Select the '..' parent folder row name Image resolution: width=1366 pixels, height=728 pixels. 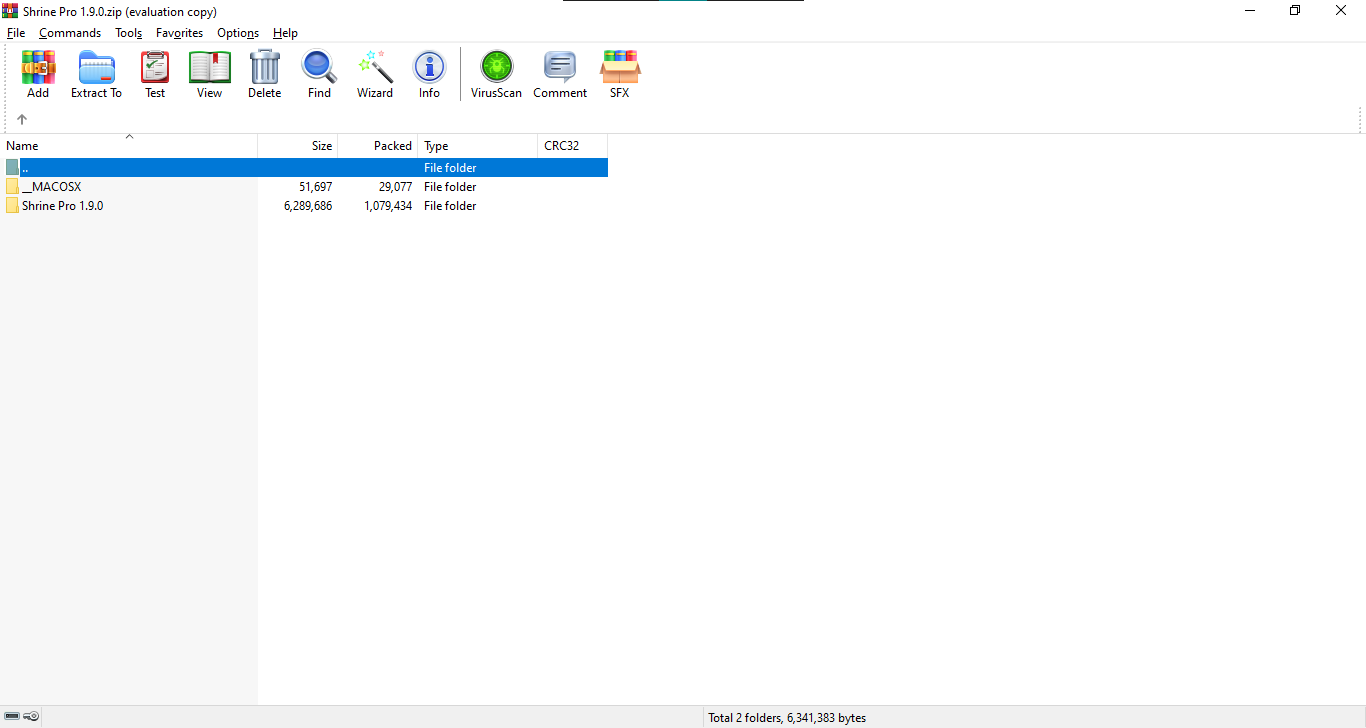(25, 168)
